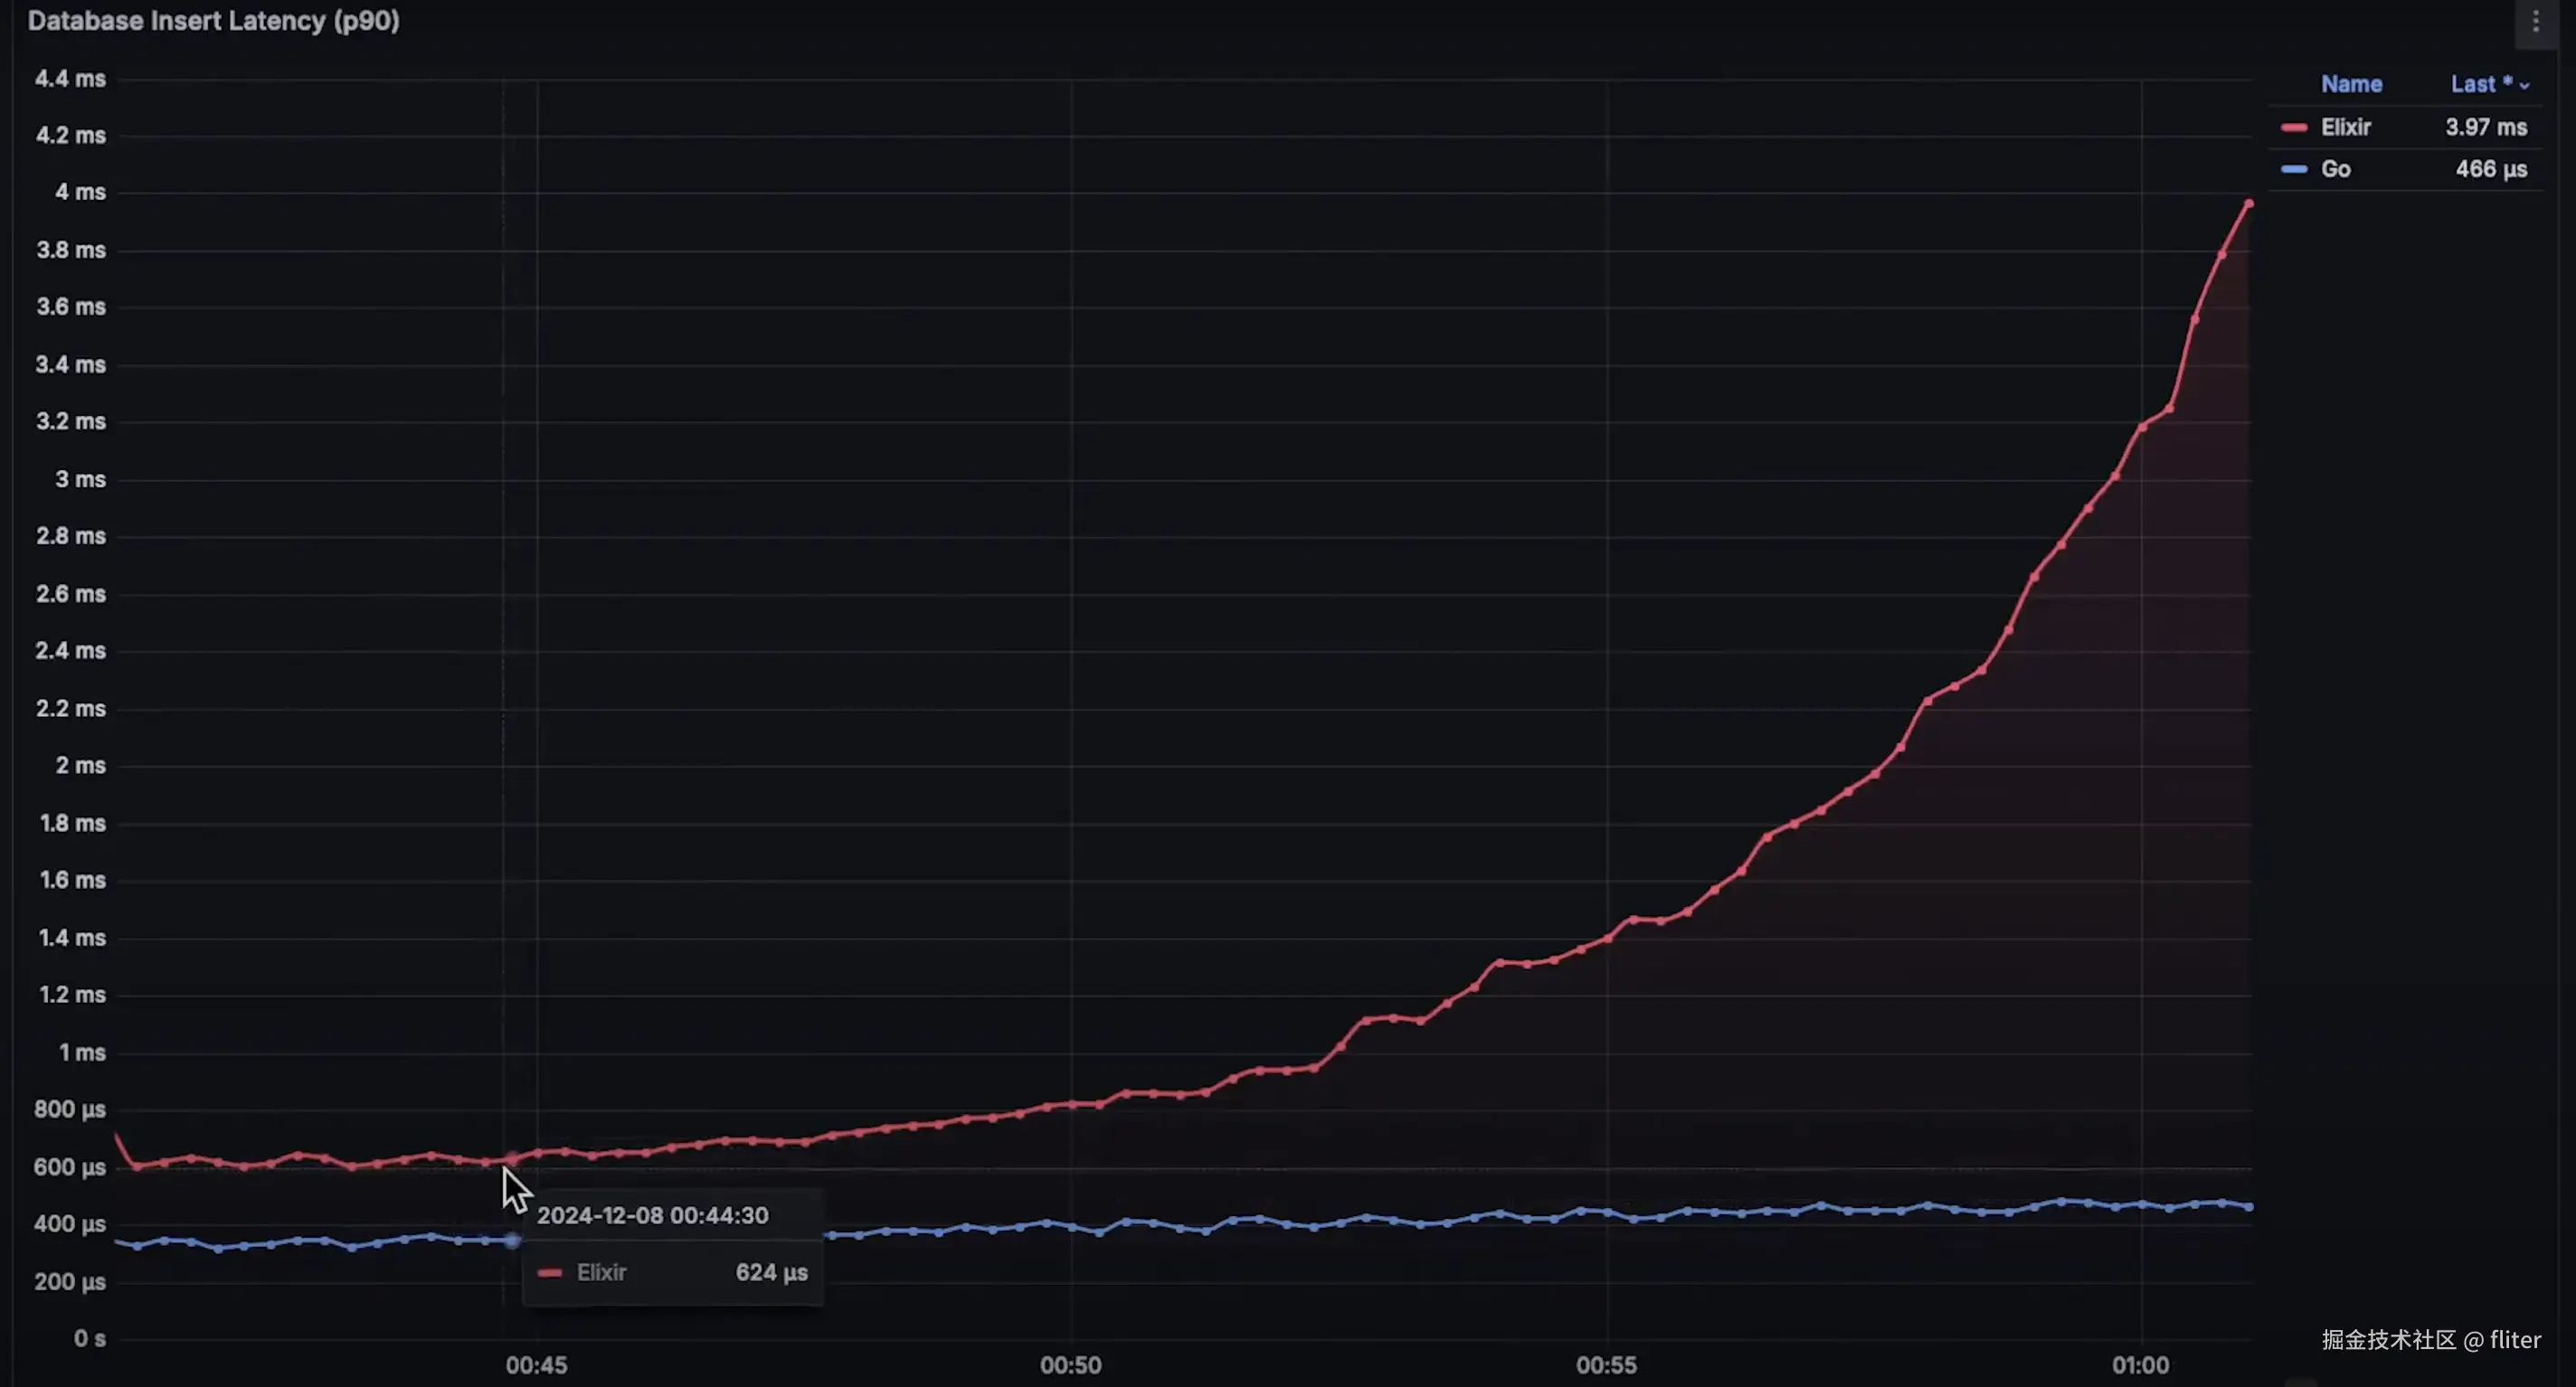This screenshot has height=1387, width=2576.
Task: Click the Database Insert Latency panel title
Action: coord(213,21)
